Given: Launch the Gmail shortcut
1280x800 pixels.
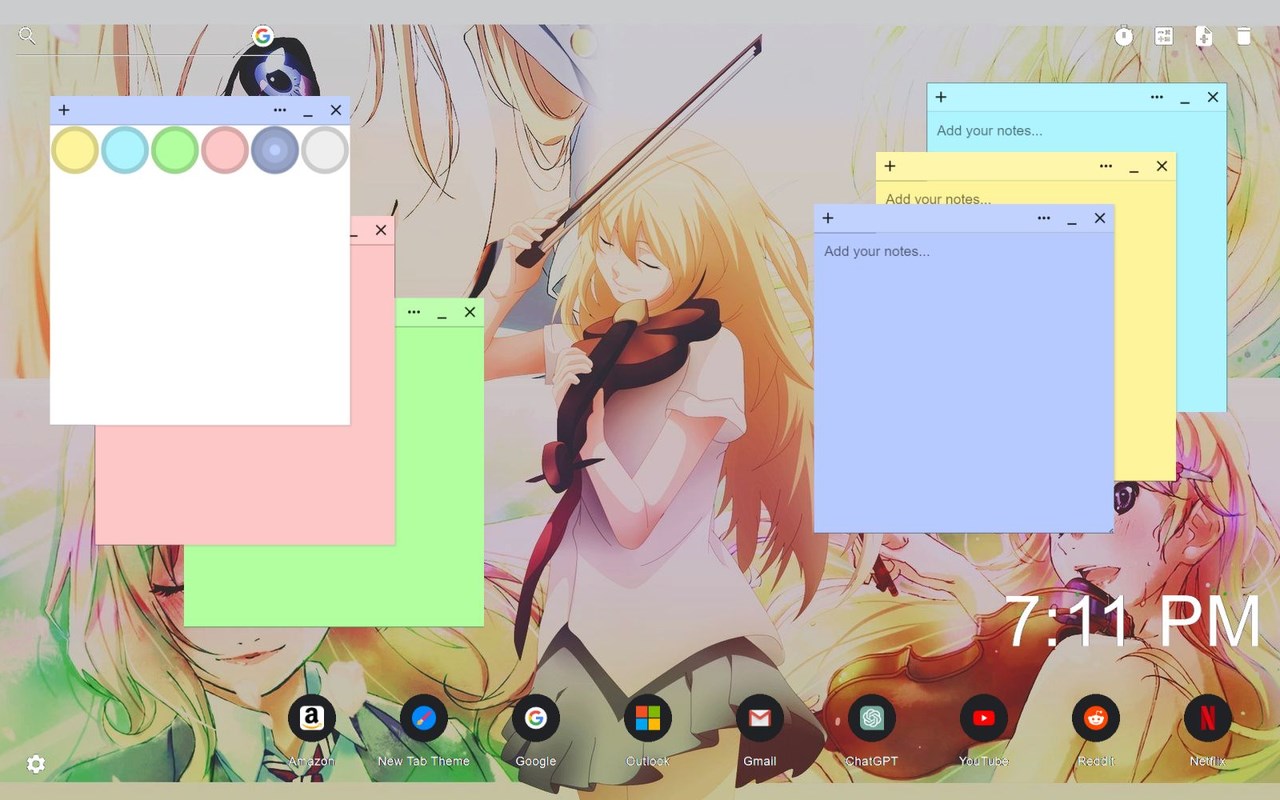Looking at the screenshot, I should [x=760, y=718].
